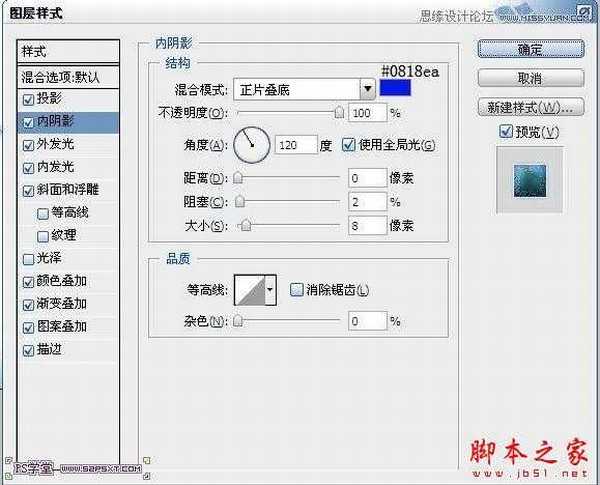Viewport: 600px width, 485px height.
Task: Enable the 纹理 texture checkbox
Action: point(43,236)
